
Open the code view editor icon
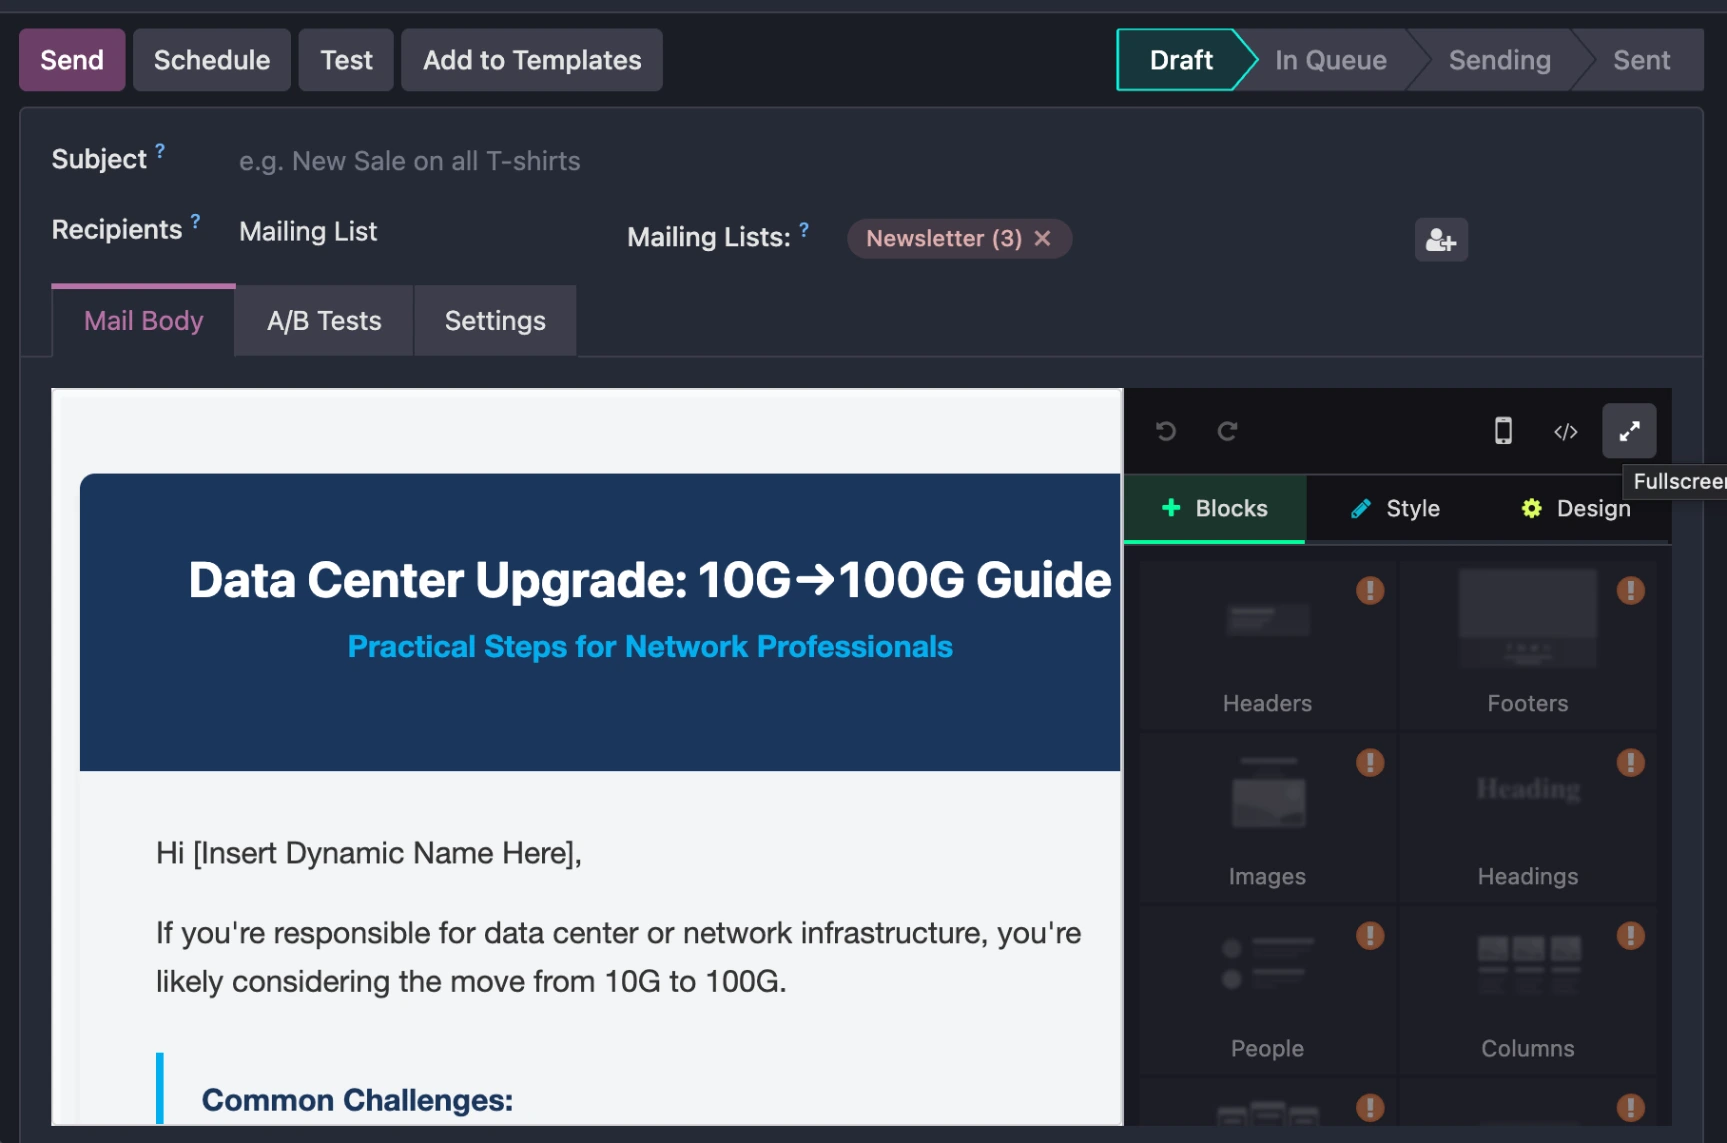point(1565,431)
